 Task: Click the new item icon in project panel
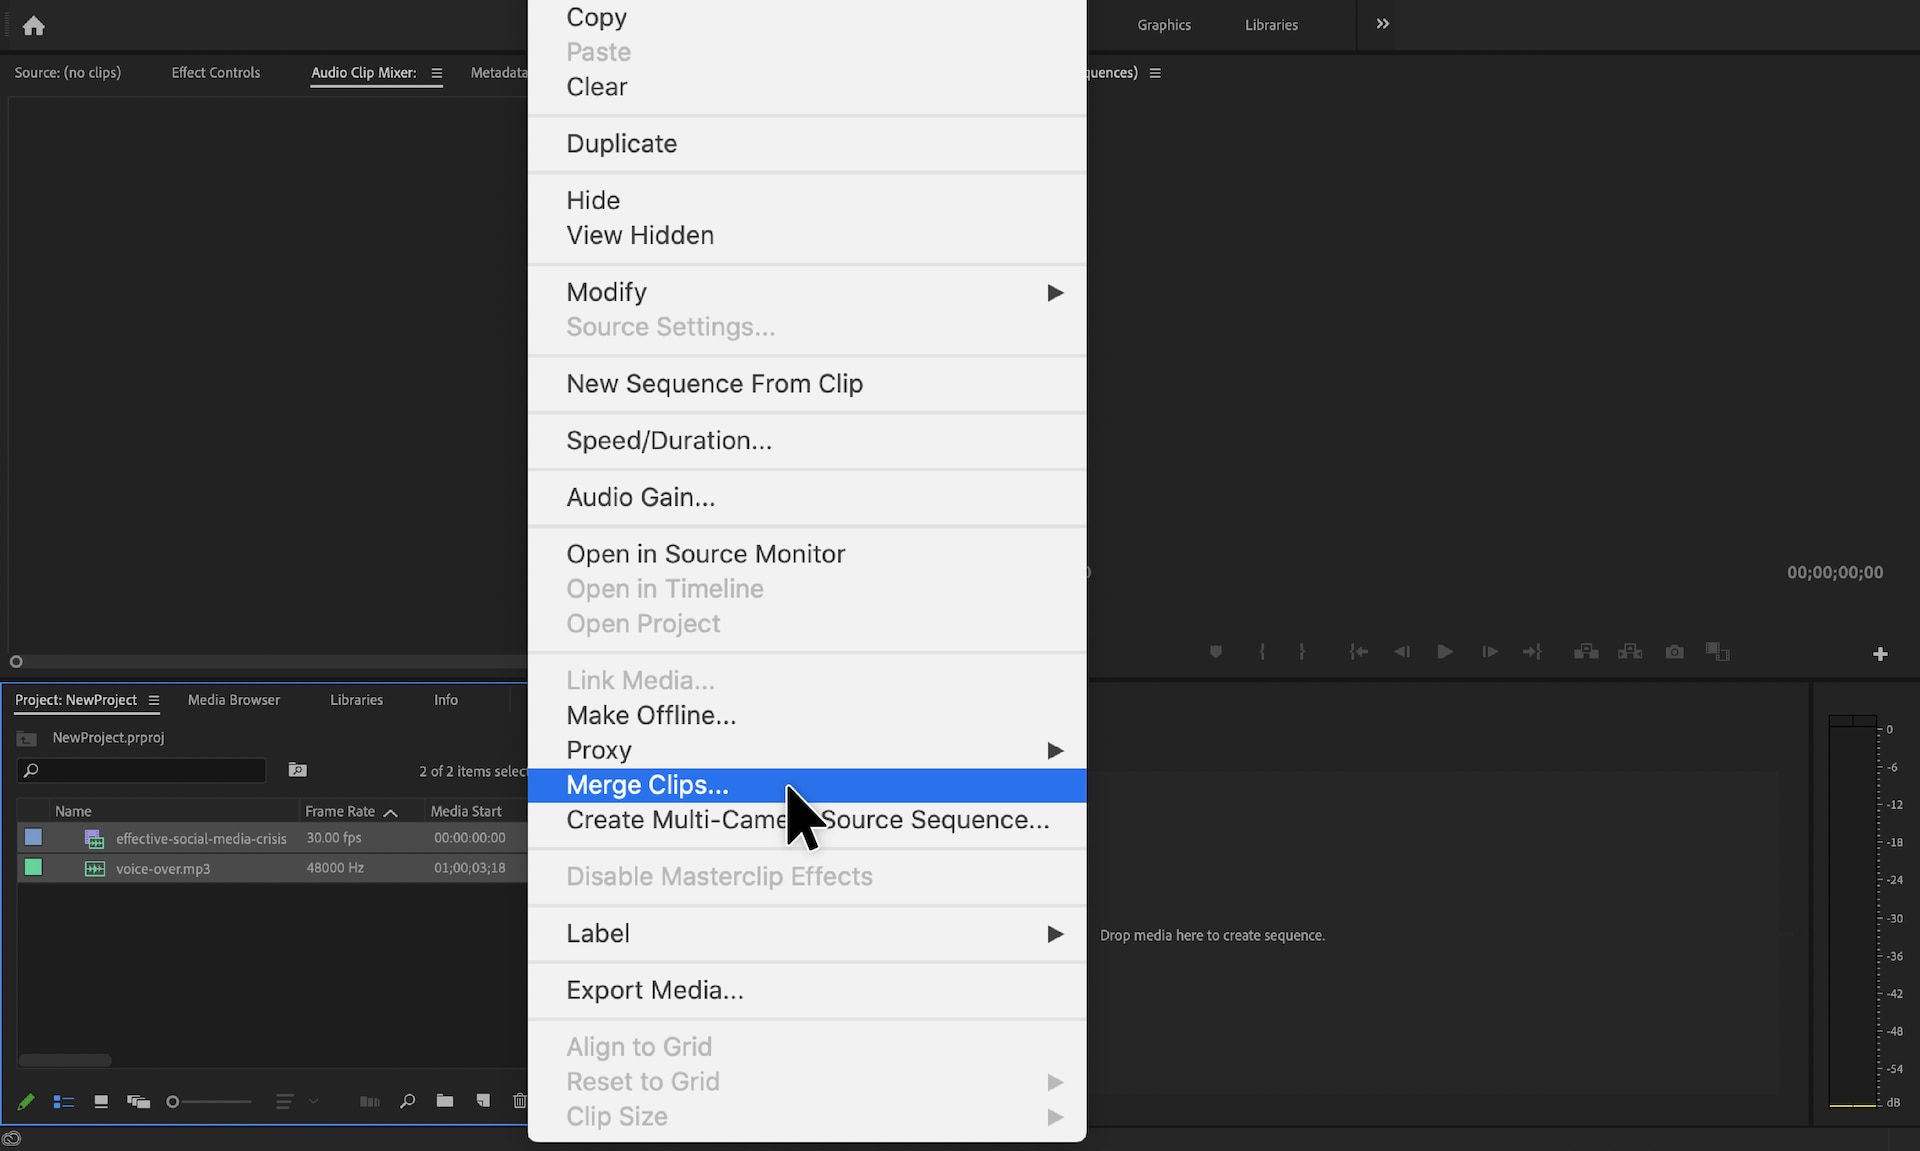(481, 1100)
